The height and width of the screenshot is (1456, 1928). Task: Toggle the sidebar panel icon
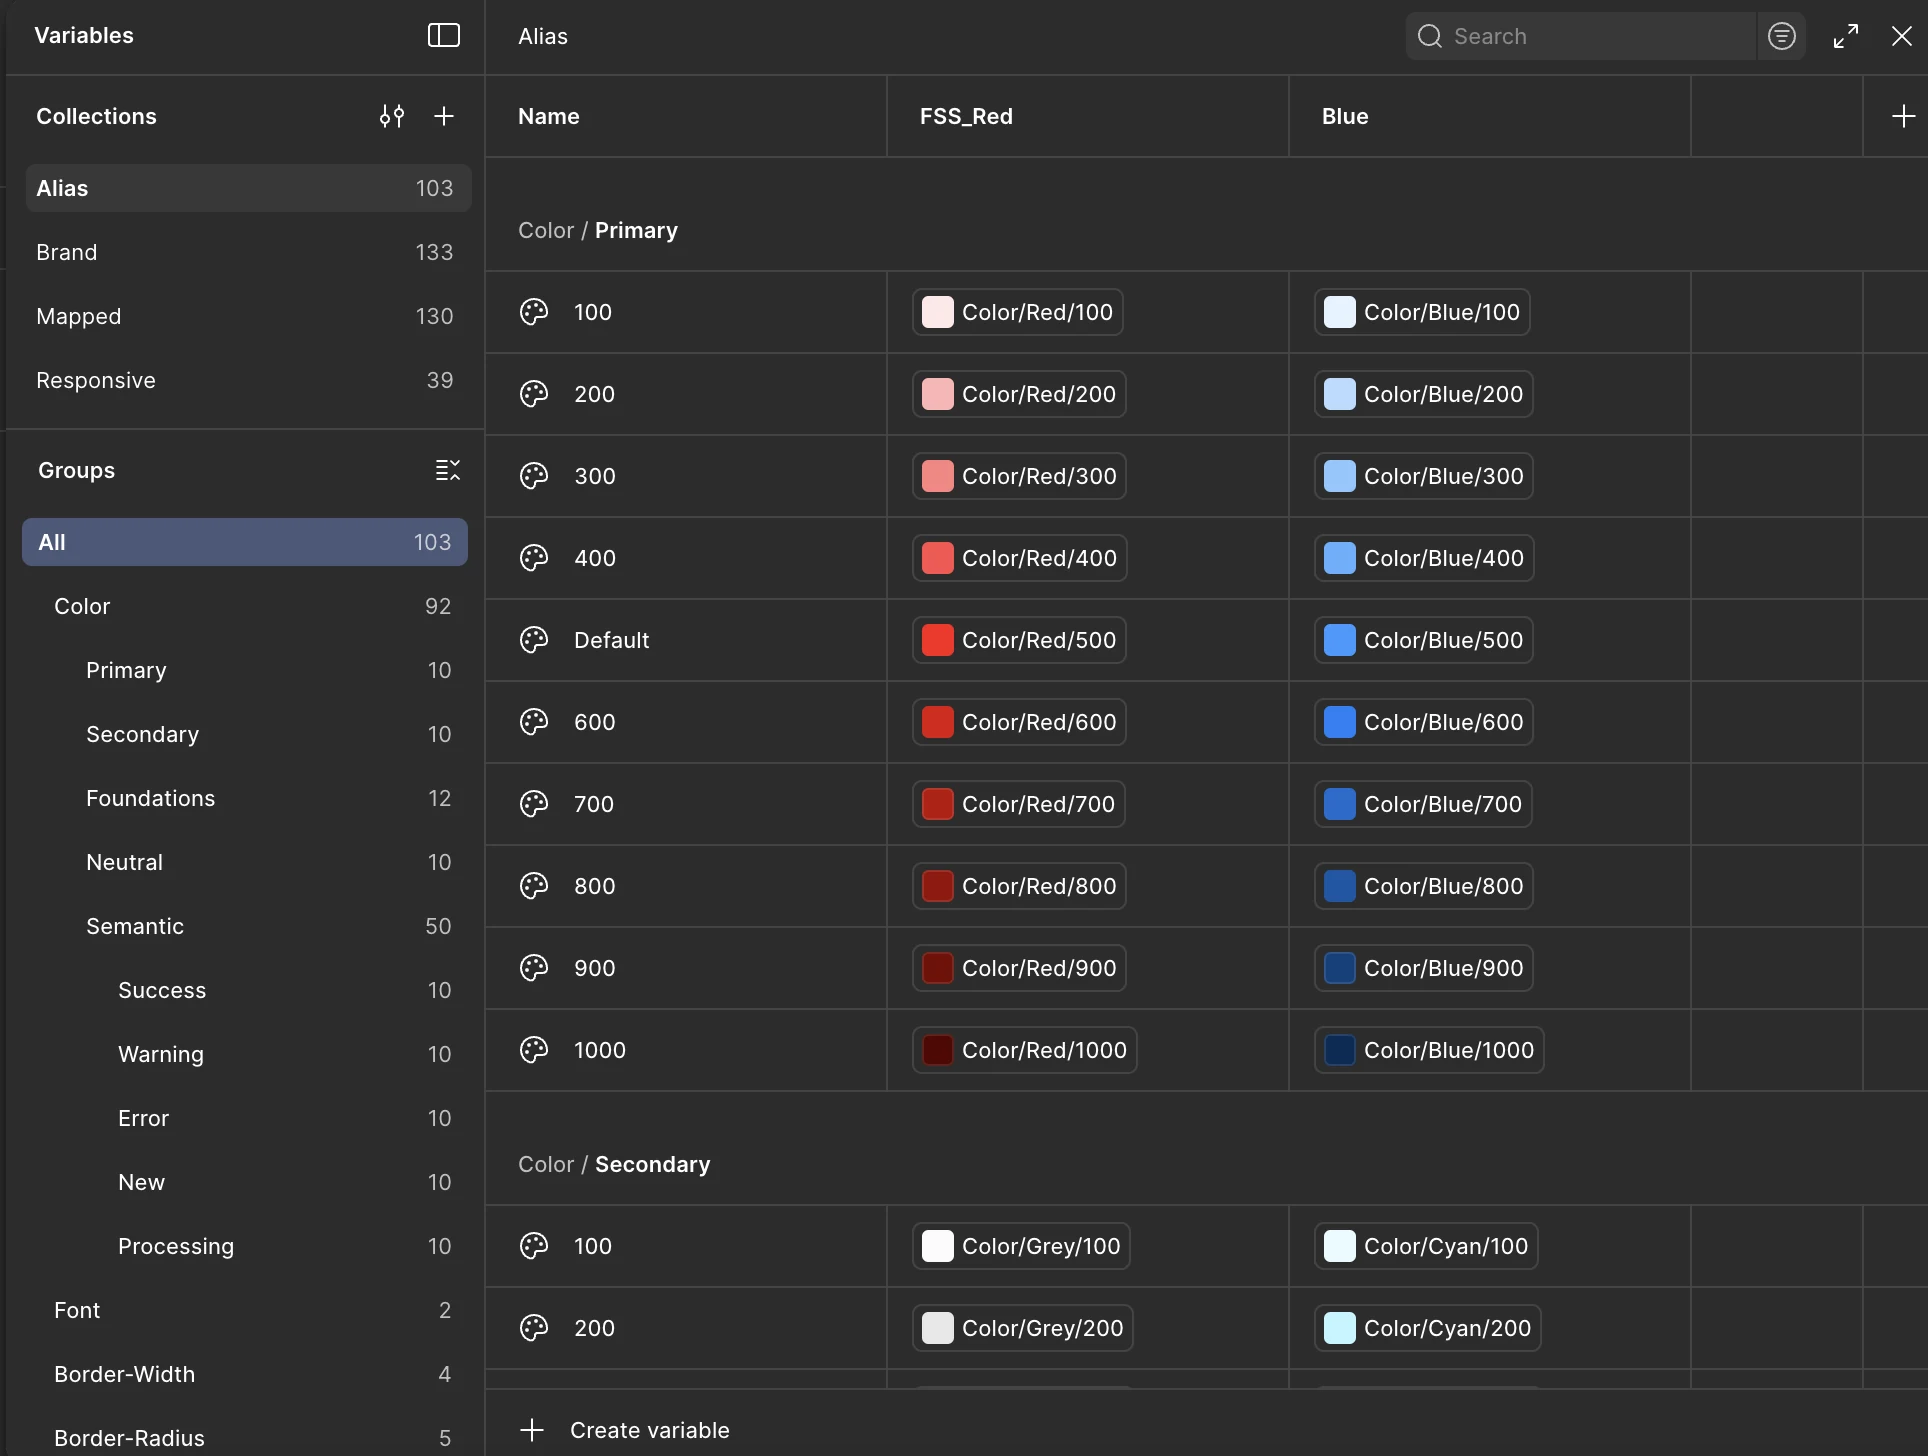point(443,36)
